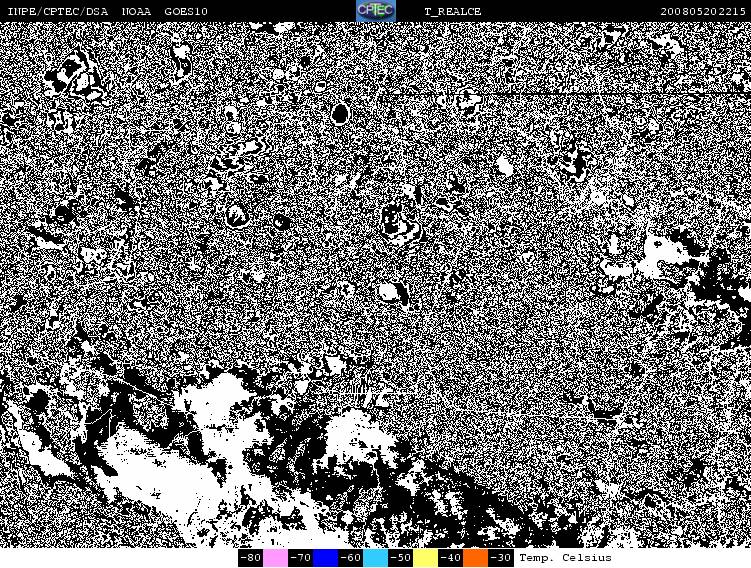Click the Temp. Celsius legend caption
Viewport: 751px width, 568px height.
pos(565,558)
